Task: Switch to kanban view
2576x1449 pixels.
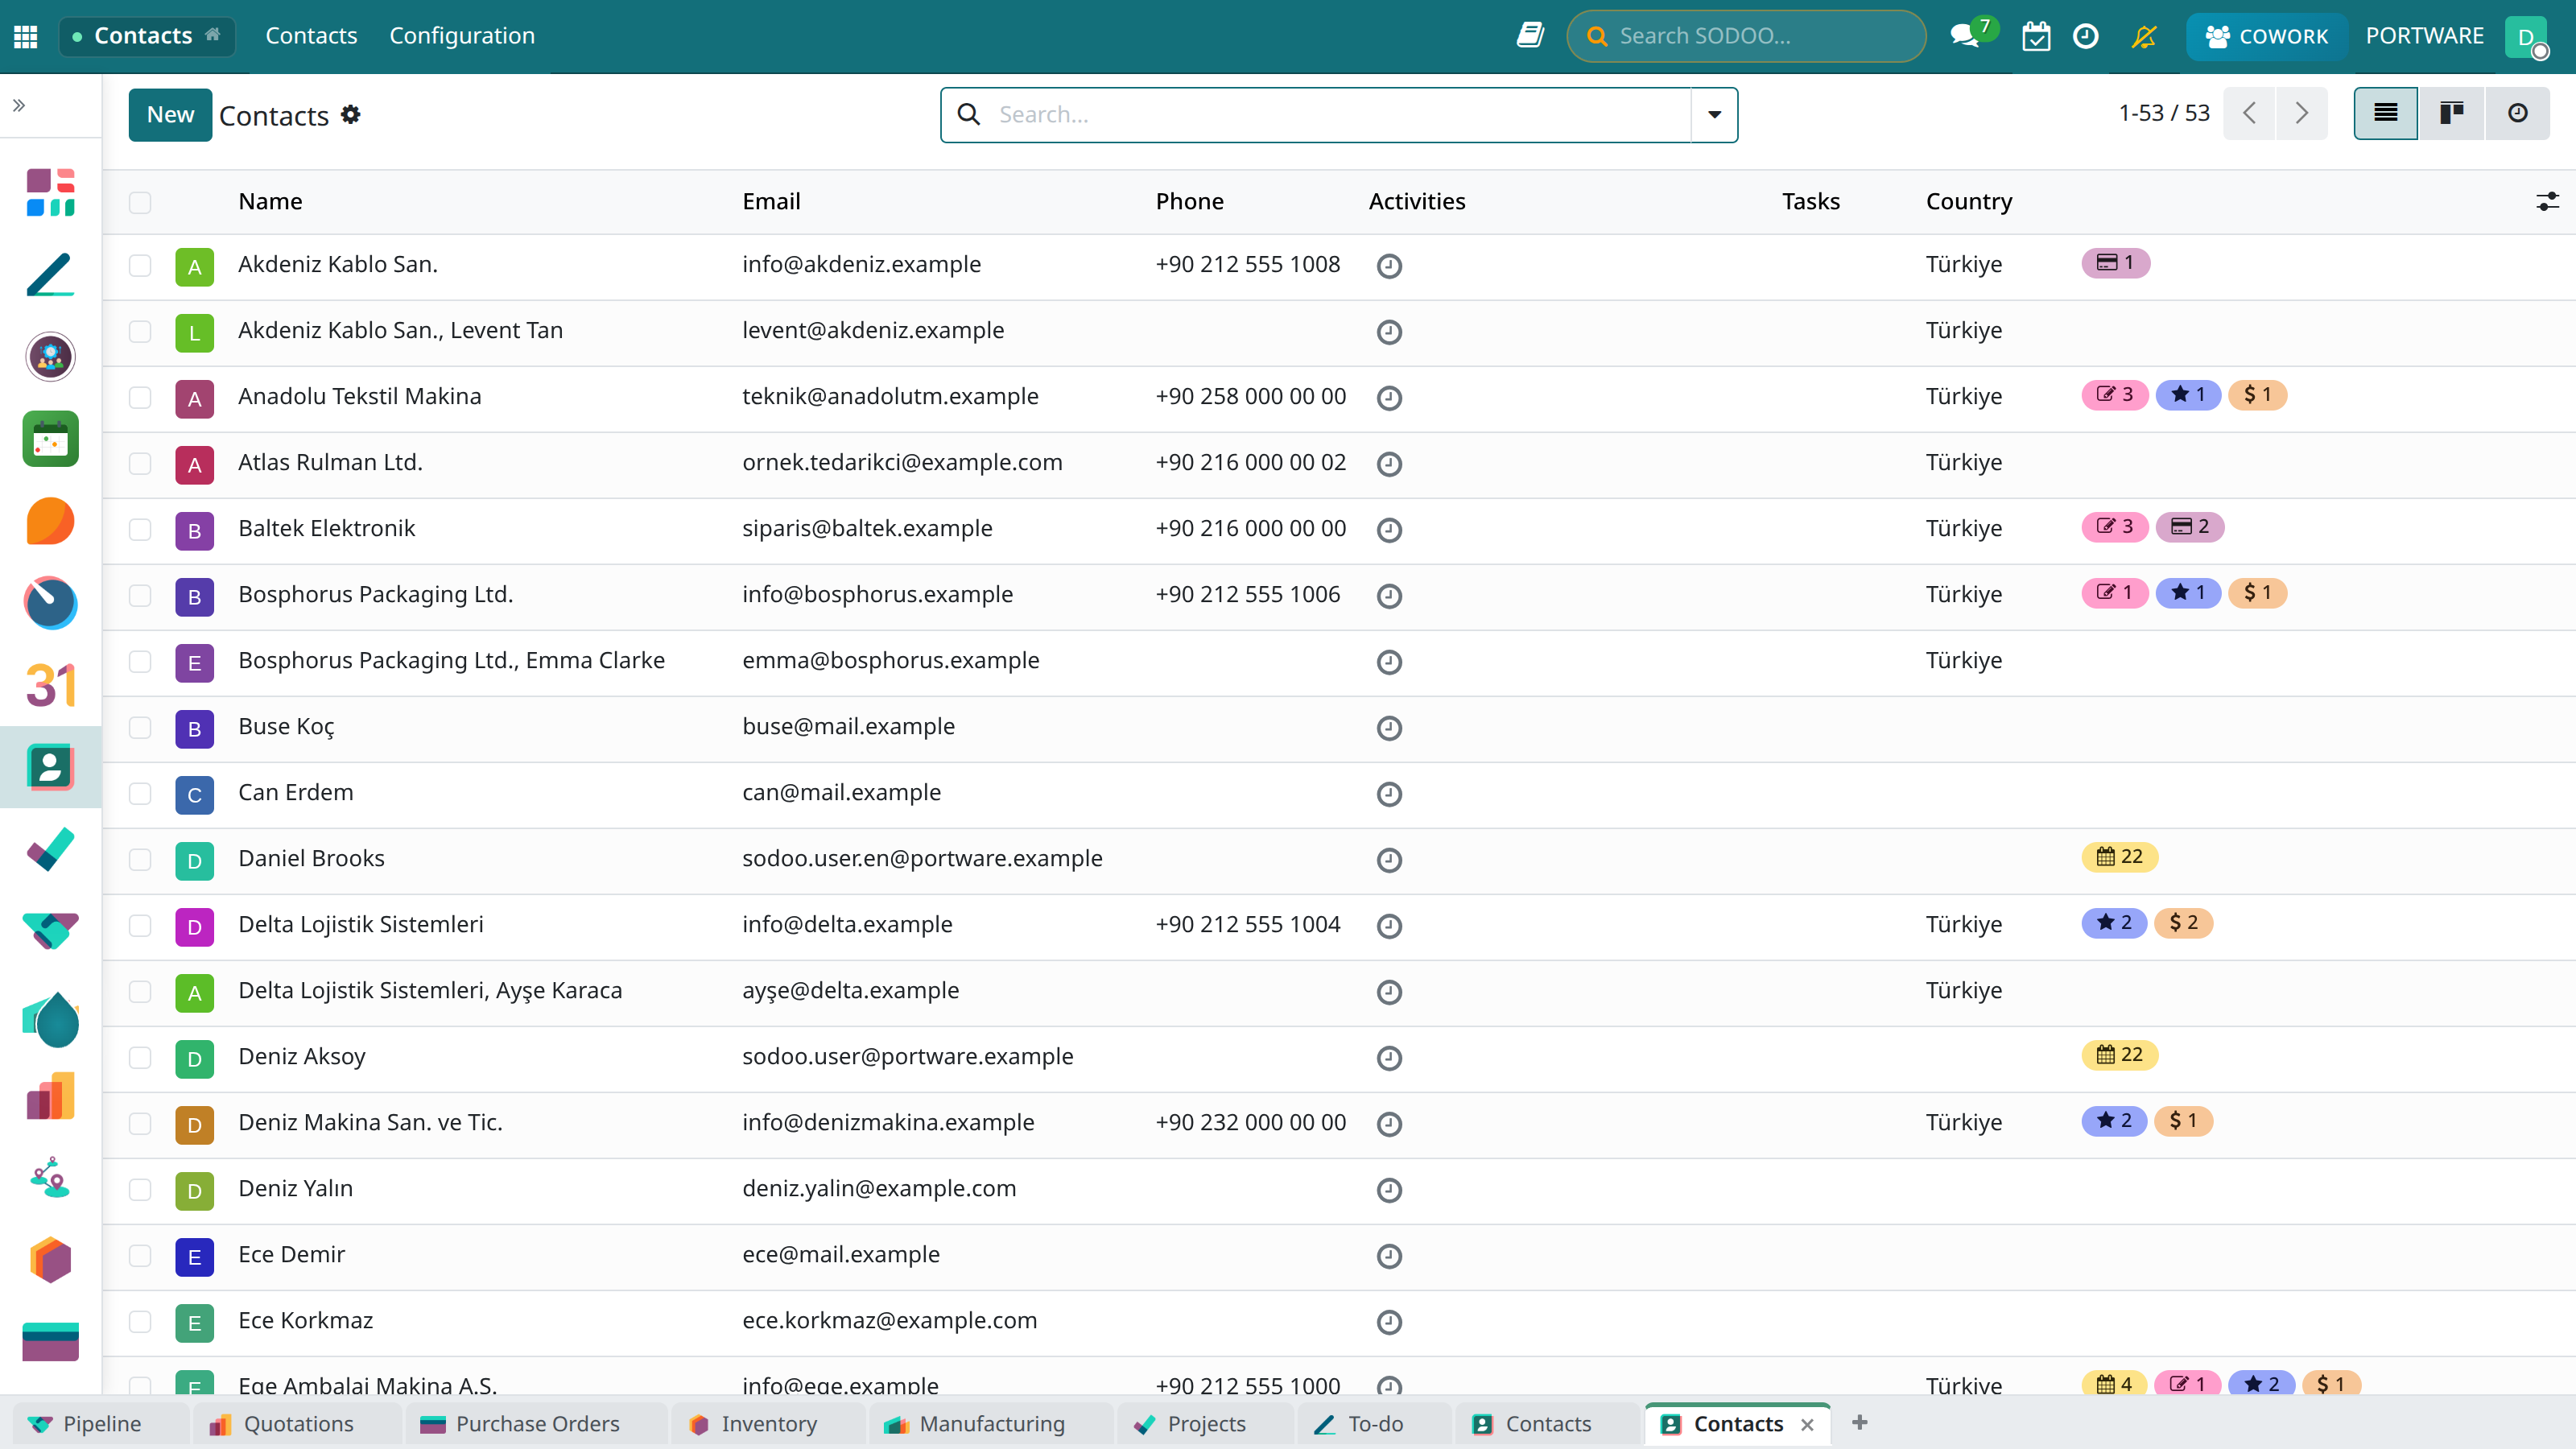Action: click(x=2451, y=113)
